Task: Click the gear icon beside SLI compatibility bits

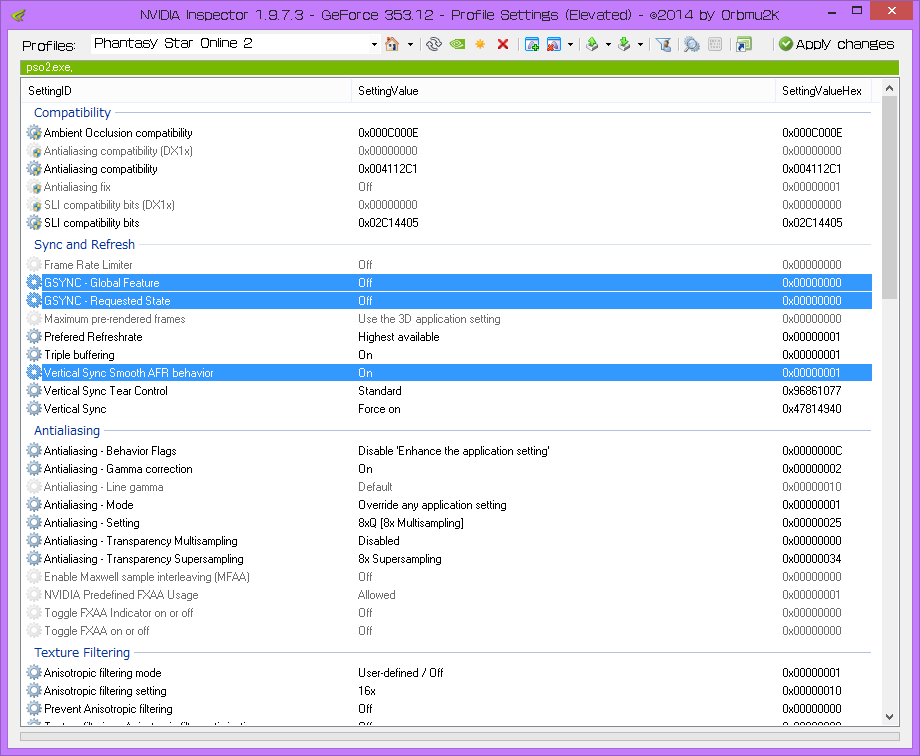Action: pos(34,223)
